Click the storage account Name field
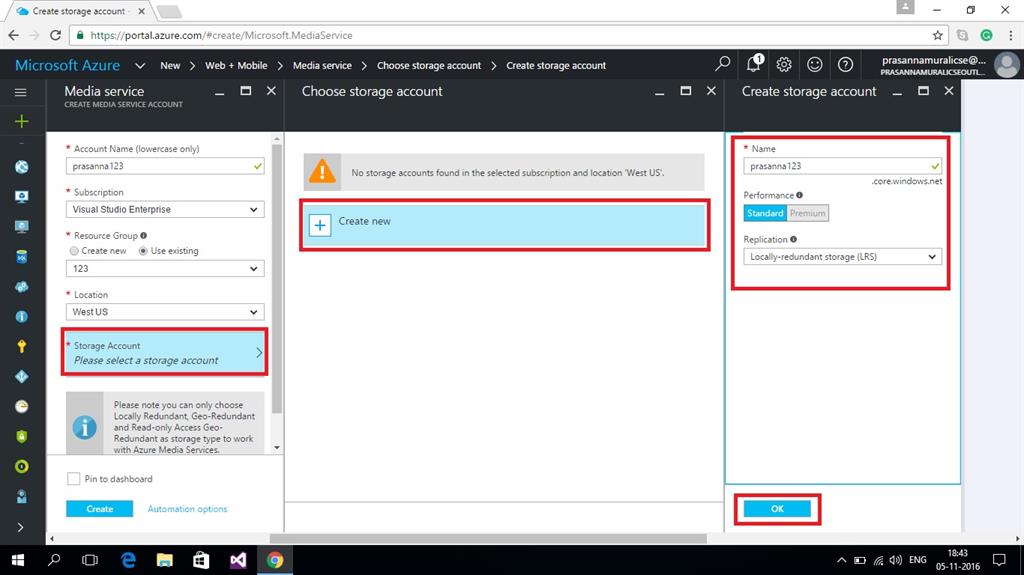The height and width of the screenshot is (575, 1024). point(842,166)
